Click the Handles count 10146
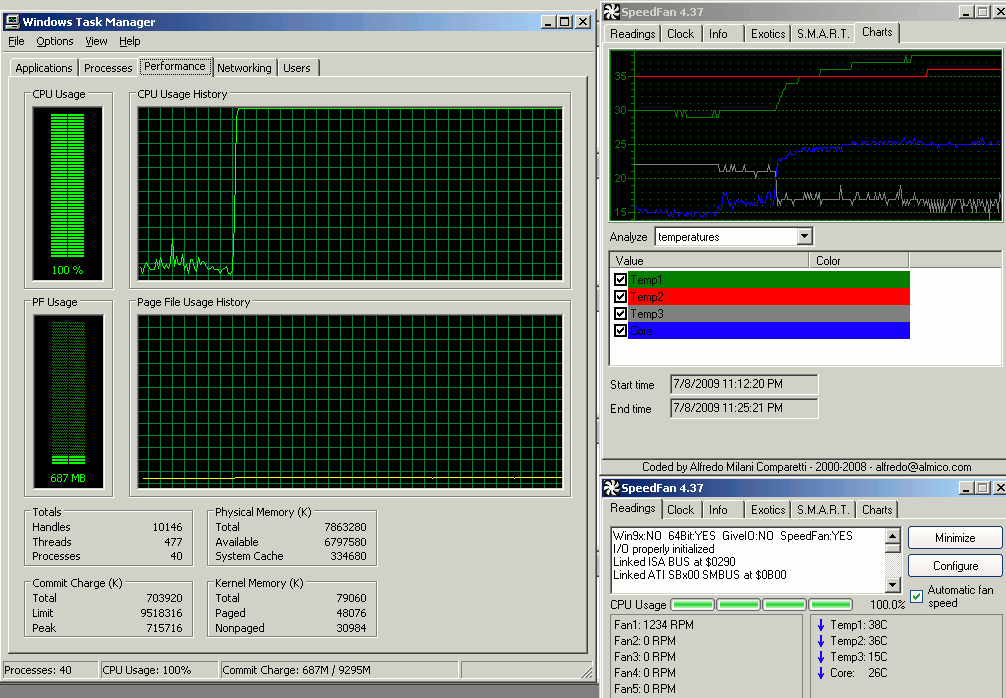Screen dimensions: 1006x698 [167, 527]
